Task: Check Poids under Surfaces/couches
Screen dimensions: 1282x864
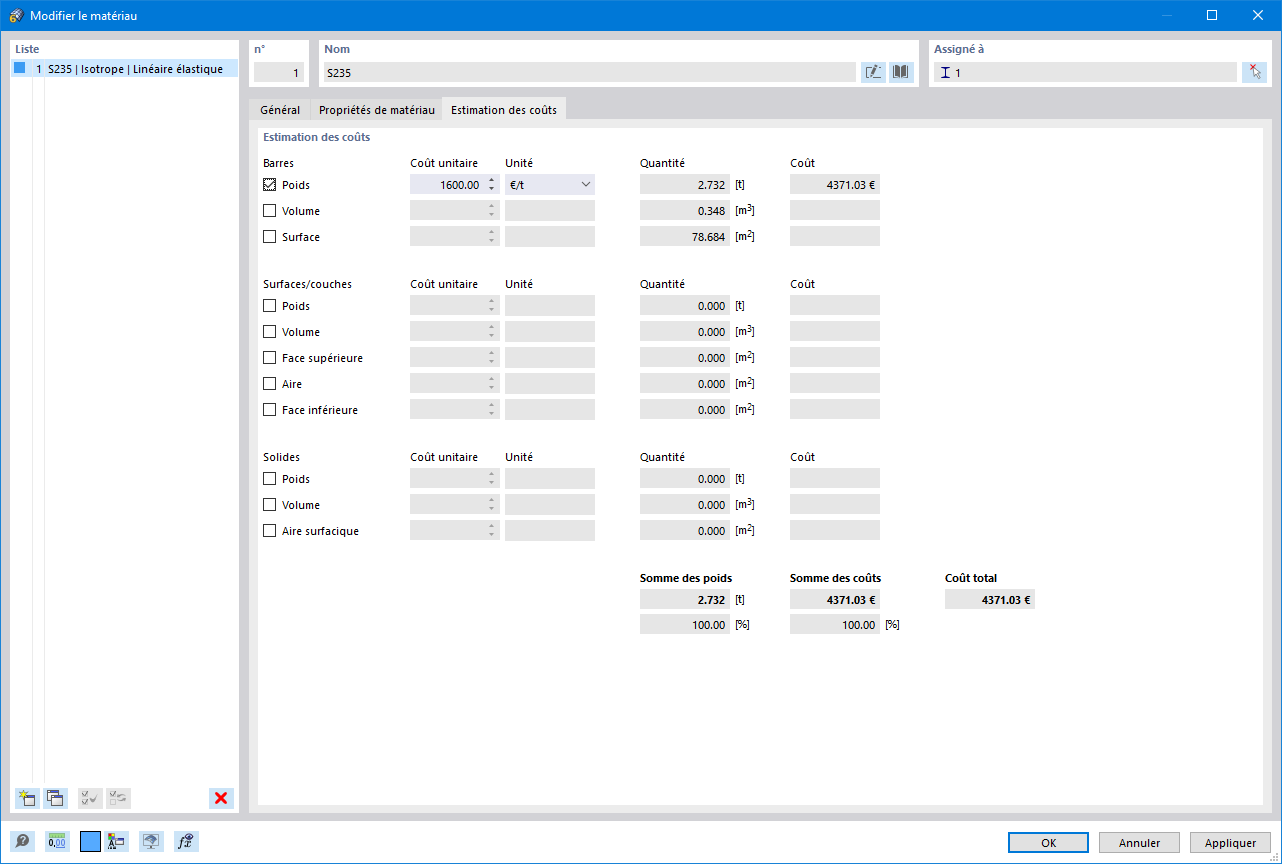Action: click(x=270, y=306)
